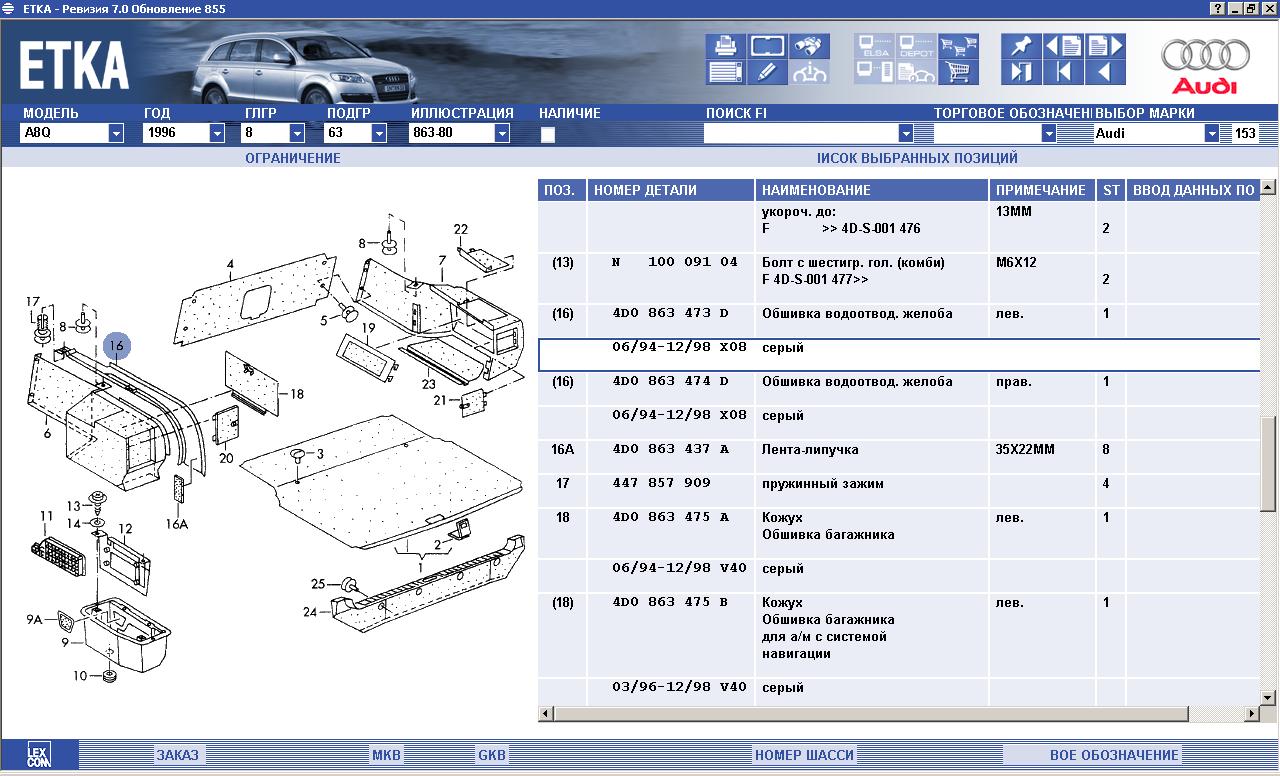Expand the МОДЕЛЬ dropdown showing A8Q
This screenshot has width=1280, height=776.
(116, 133)
